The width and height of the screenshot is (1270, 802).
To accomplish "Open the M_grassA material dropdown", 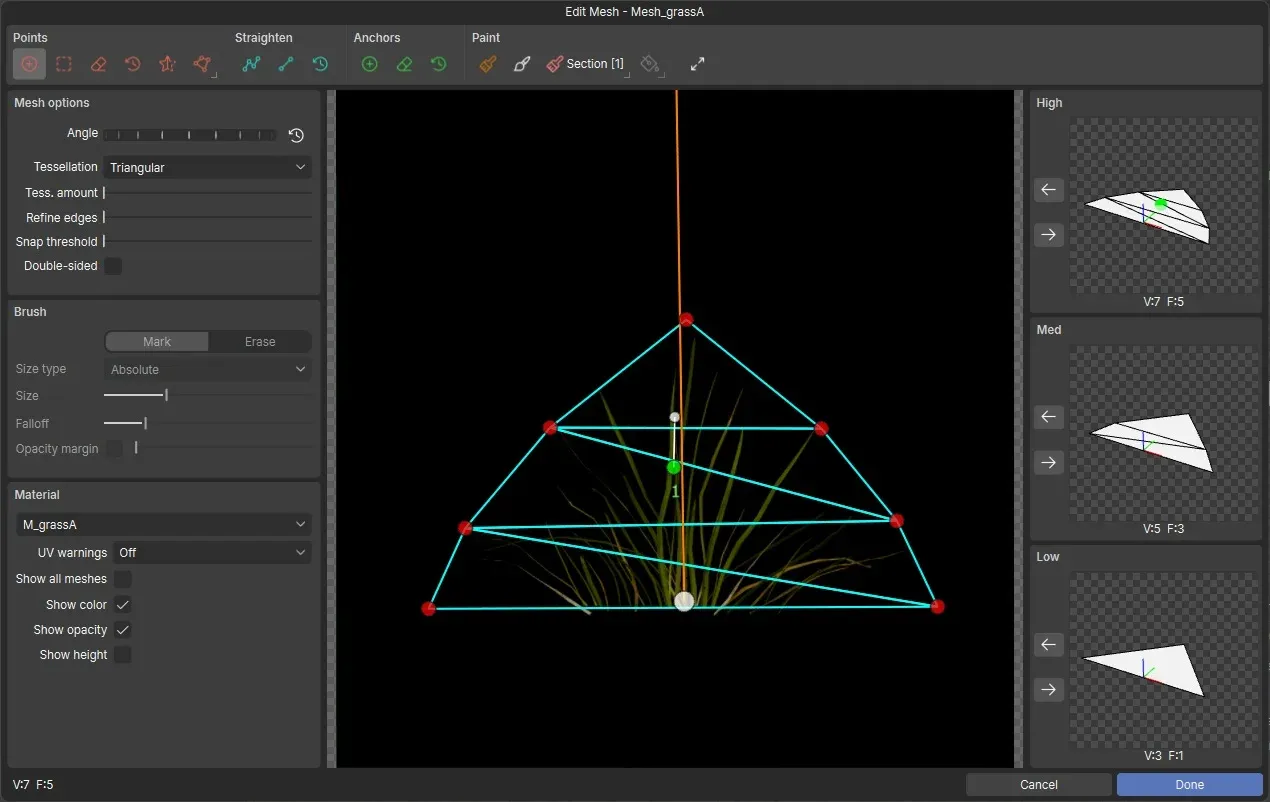I will point(163,525).
